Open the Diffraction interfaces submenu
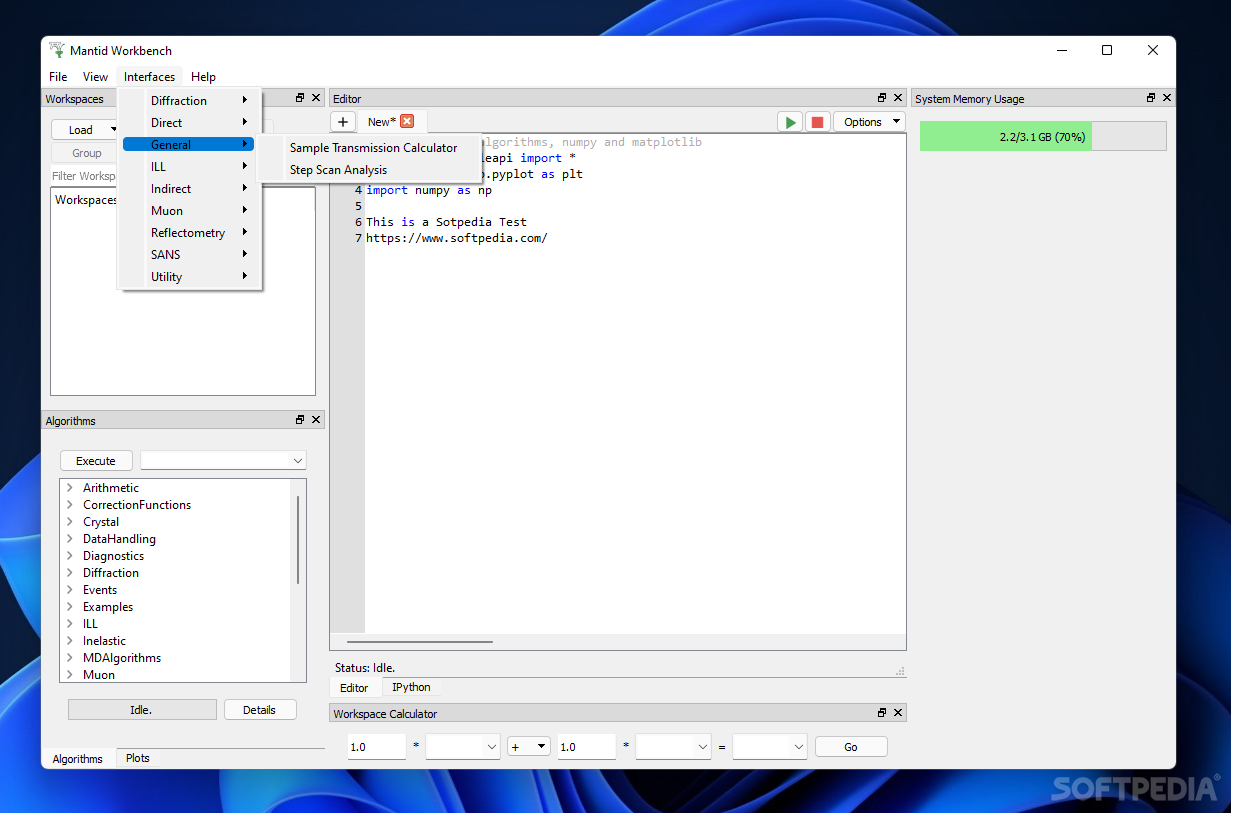 (189, 100)
